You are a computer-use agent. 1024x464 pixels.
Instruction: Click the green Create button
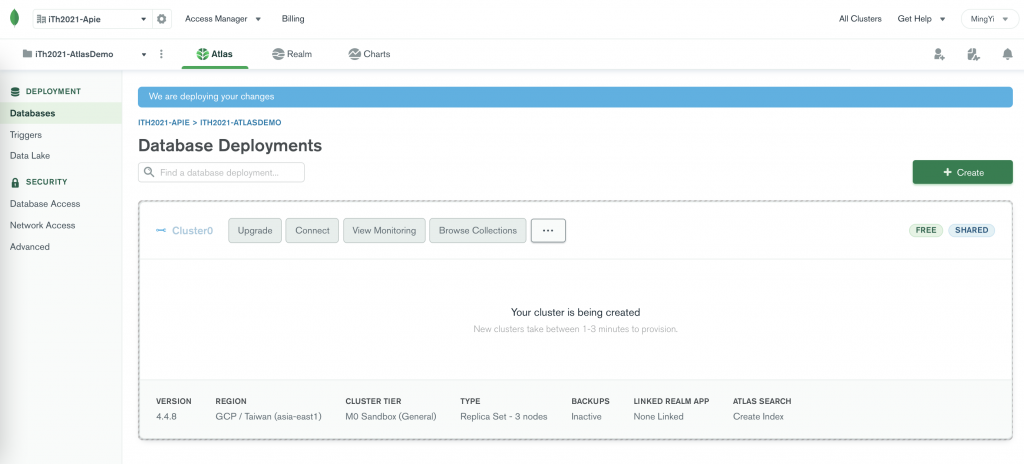[963, 173]
